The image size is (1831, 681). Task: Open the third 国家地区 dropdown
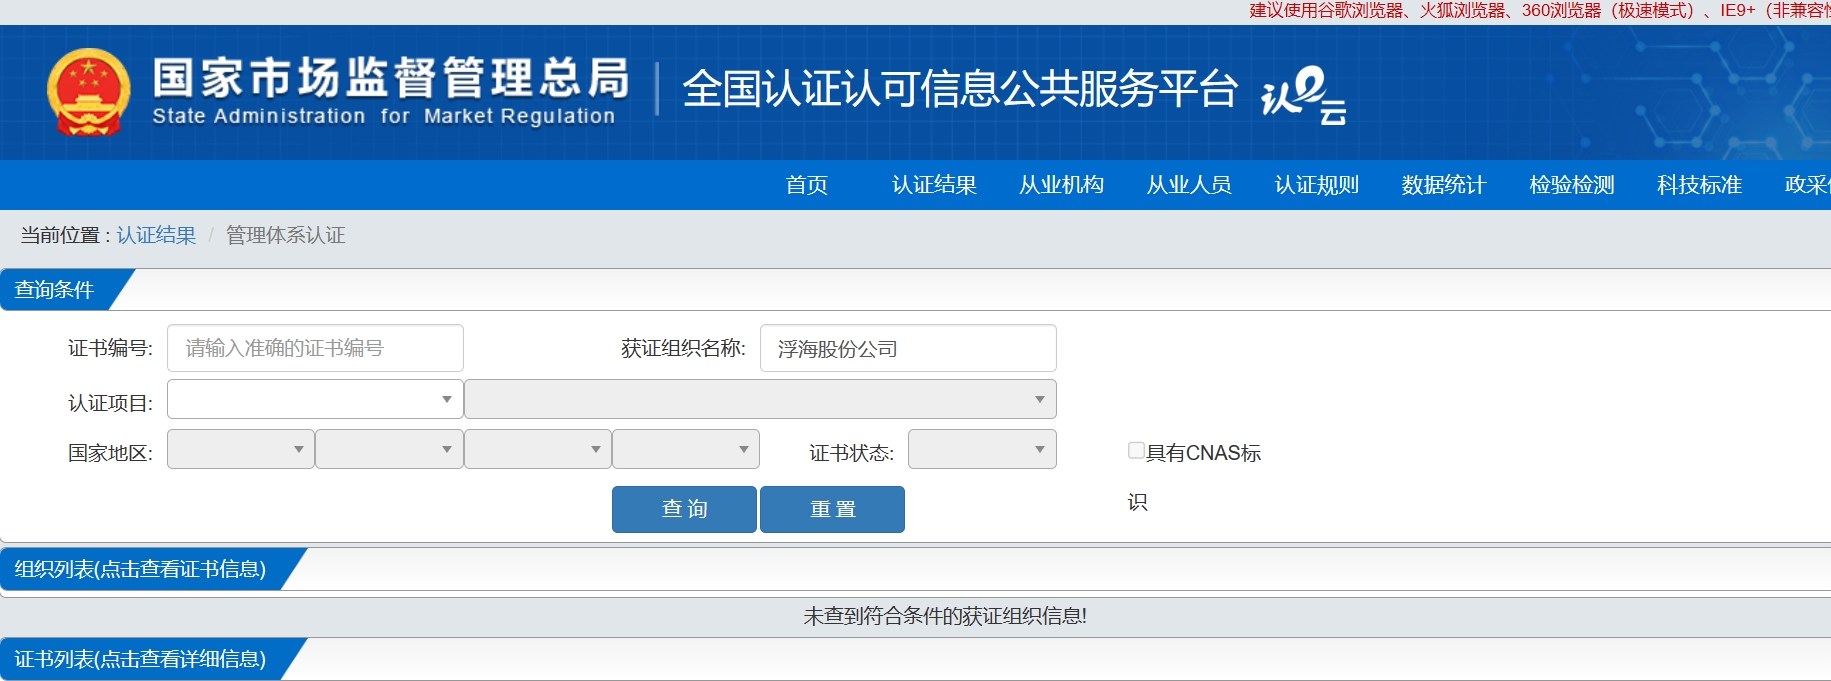click(x=538, y=449)
